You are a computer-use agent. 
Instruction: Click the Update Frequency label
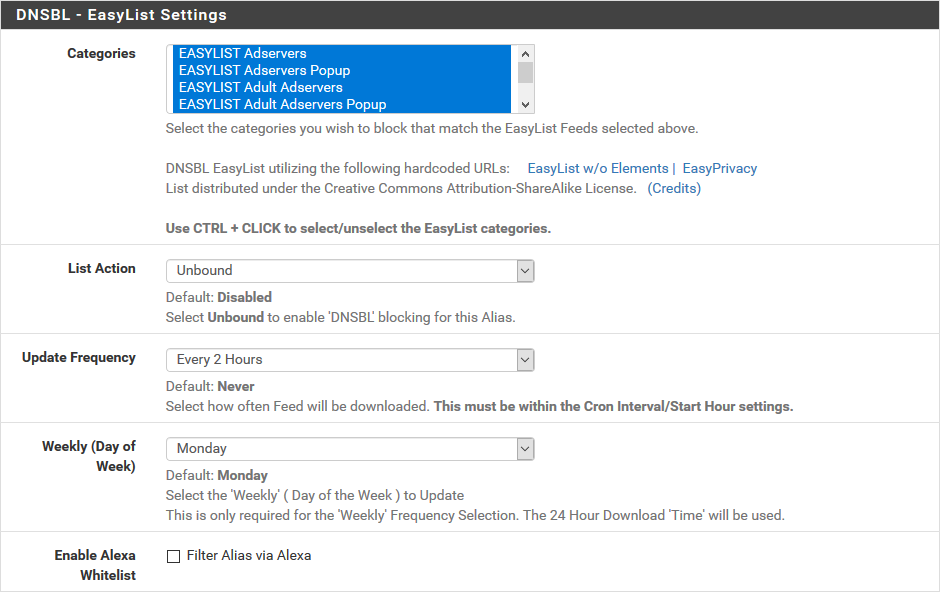79,357
